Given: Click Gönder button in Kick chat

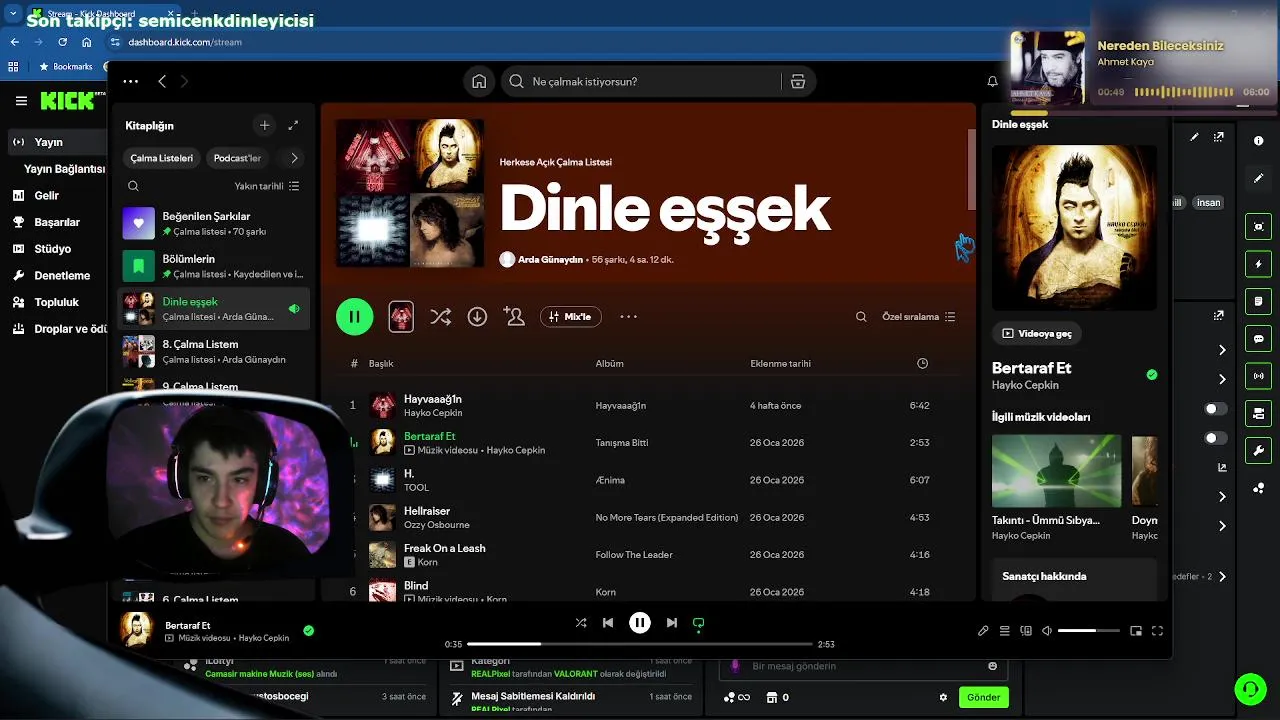Looking at the screenshot, I should 983,697.
